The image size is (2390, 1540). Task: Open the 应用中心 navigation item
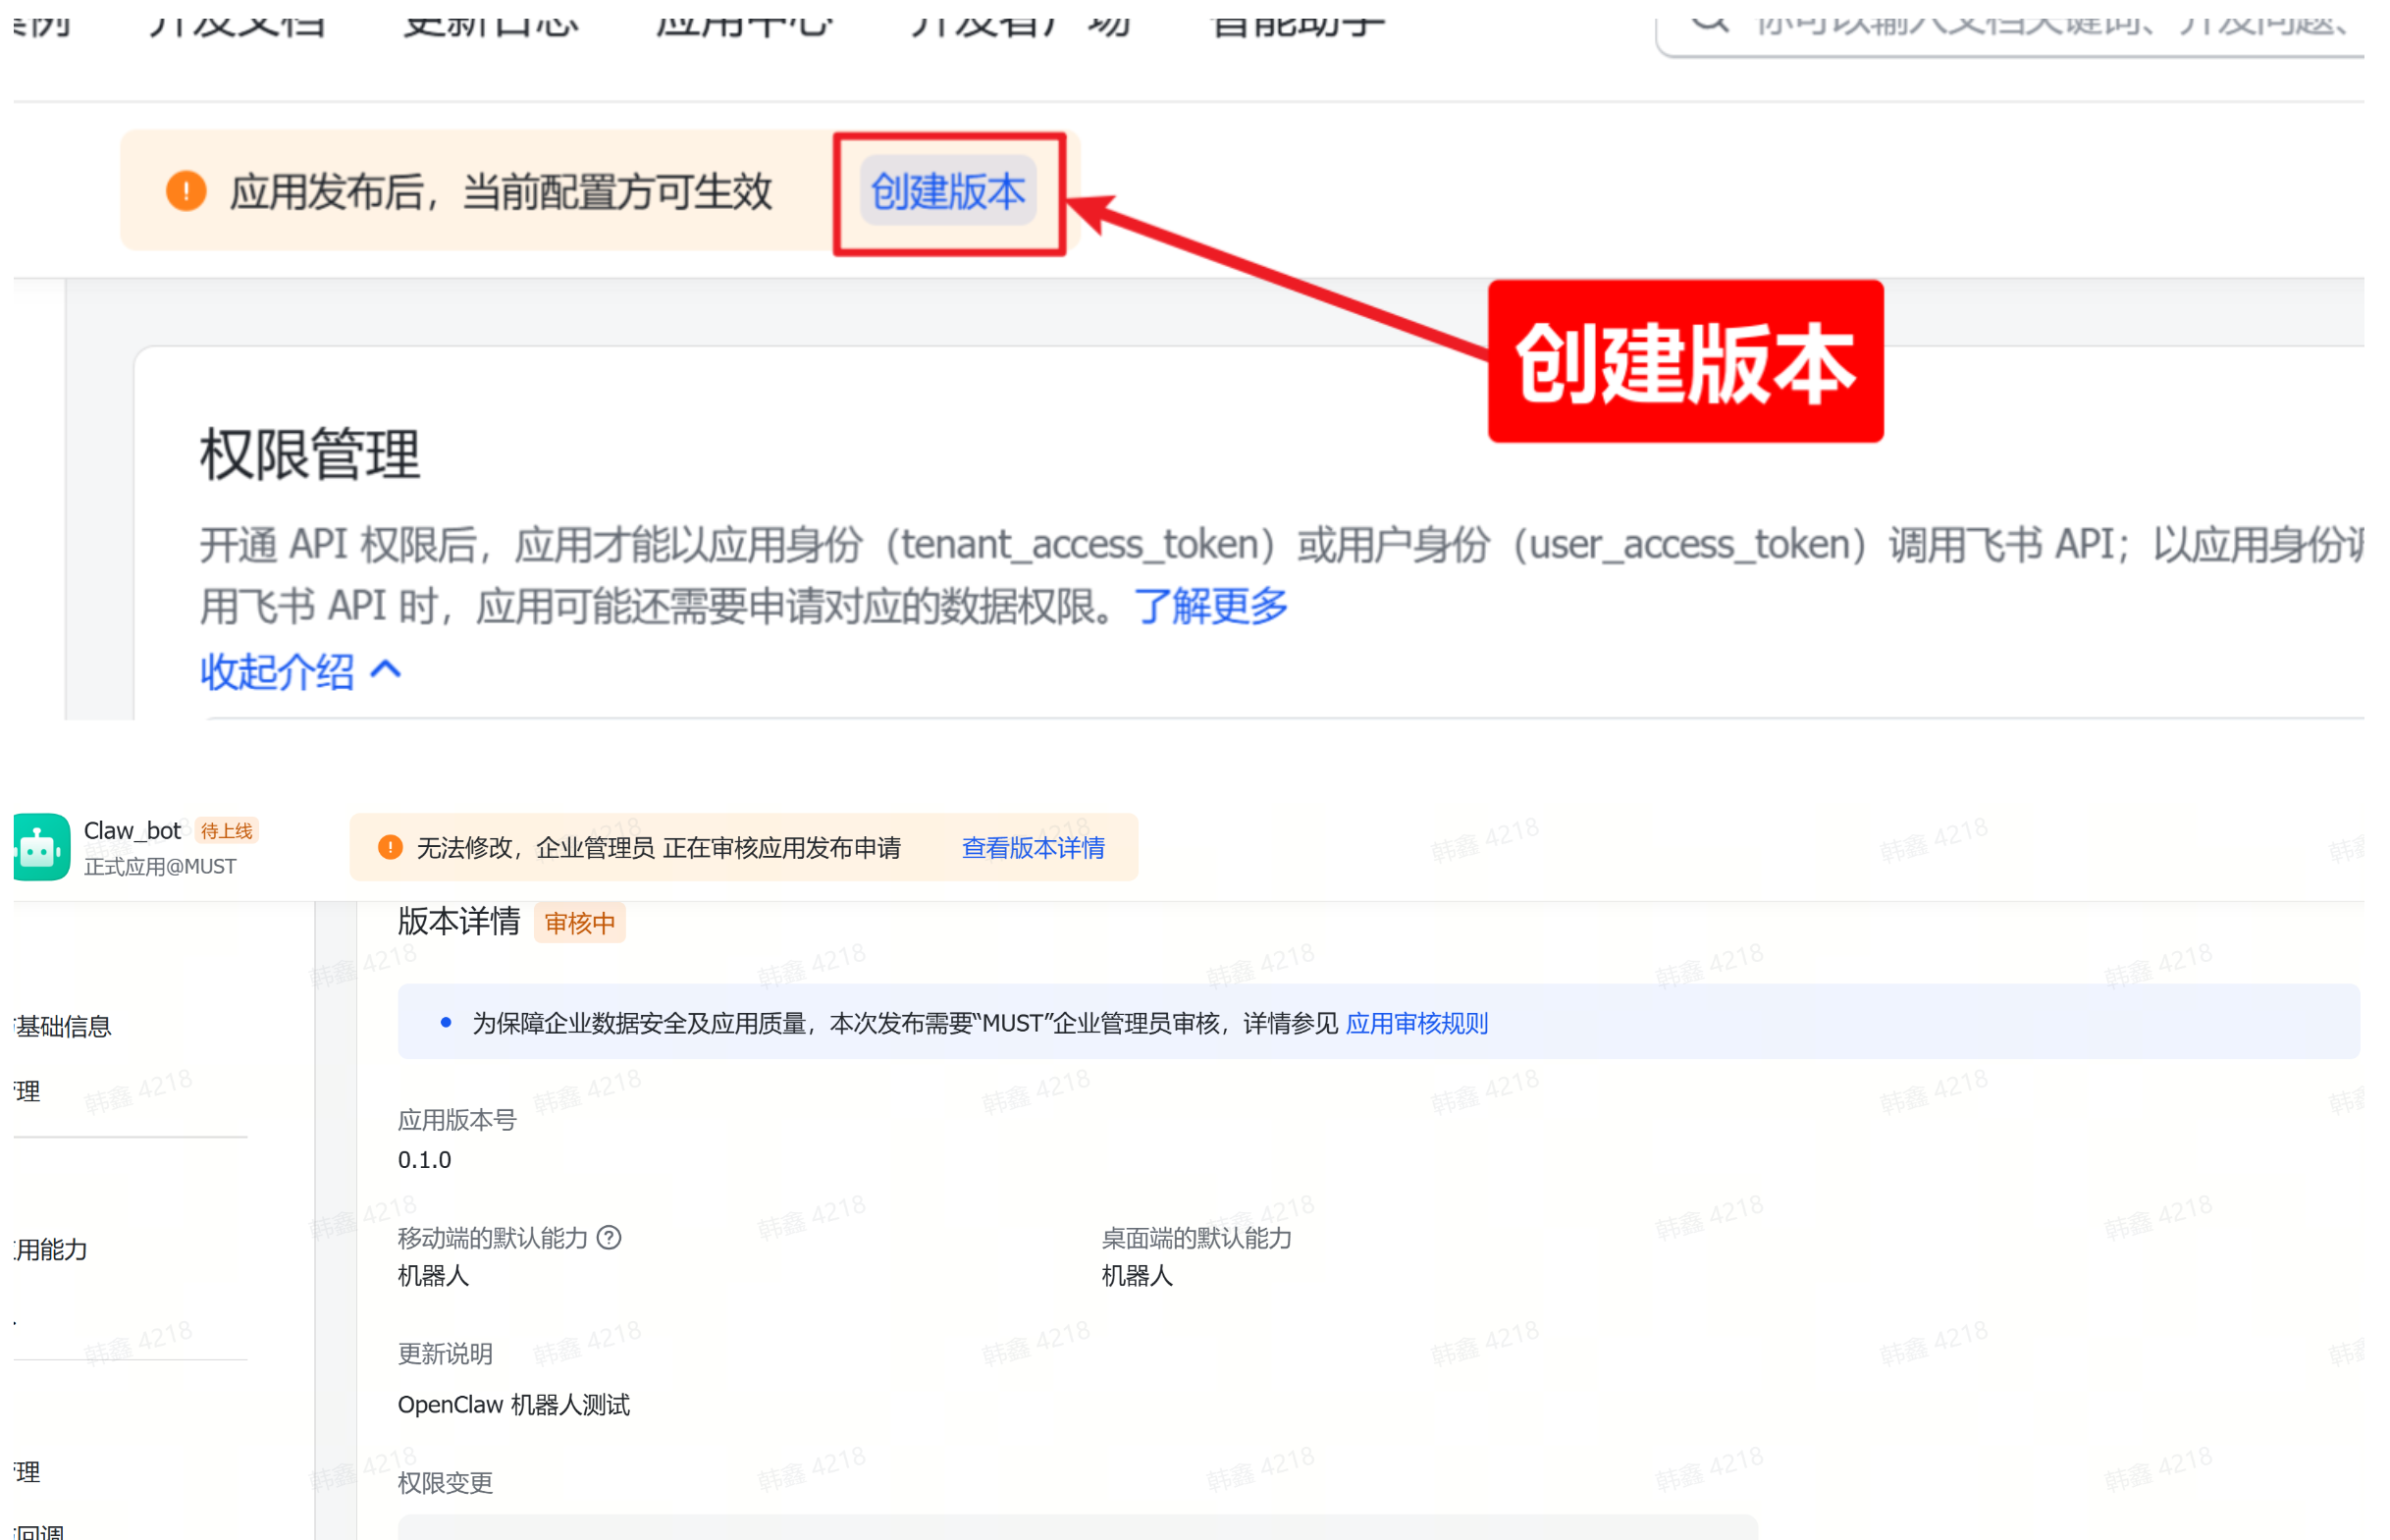pyautogui.click(x=744, y=22)
